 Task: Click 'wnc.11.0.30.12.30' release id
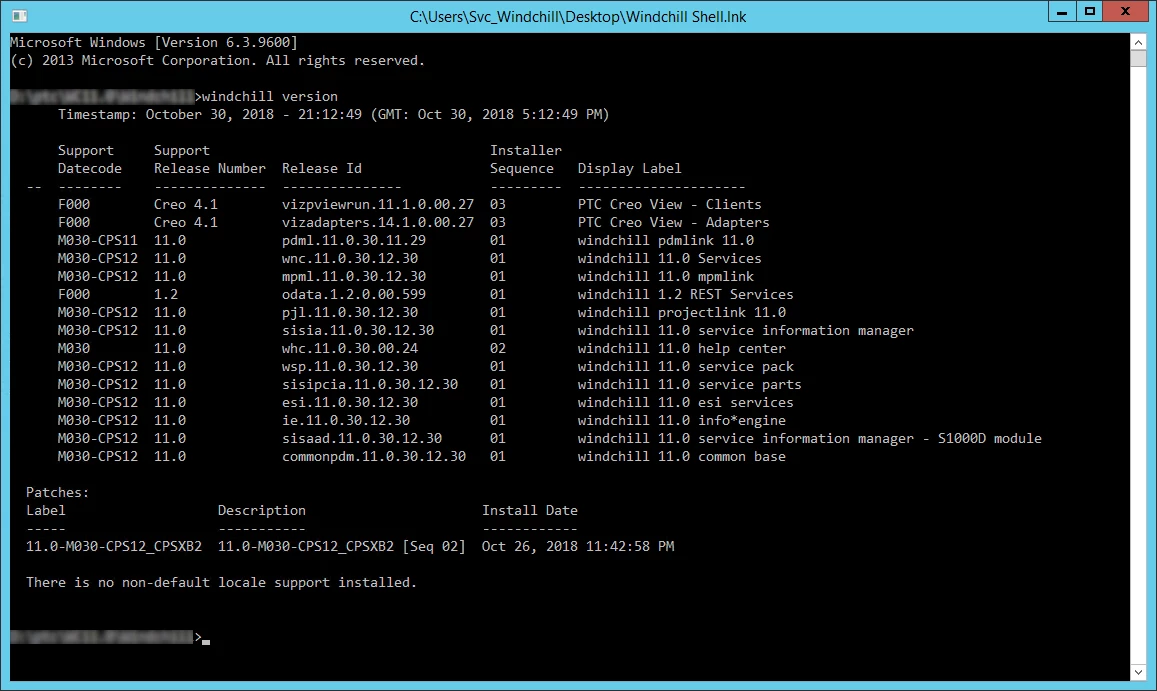[x=350, y=258]
